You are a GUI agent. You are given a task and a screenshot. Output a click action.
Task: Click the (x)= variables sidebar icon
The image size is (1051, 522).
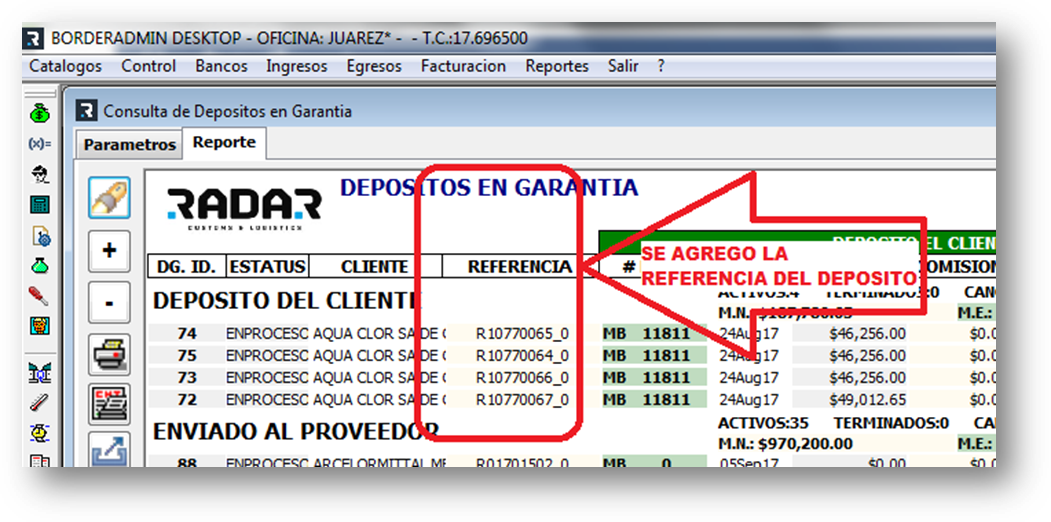point(40,144)
